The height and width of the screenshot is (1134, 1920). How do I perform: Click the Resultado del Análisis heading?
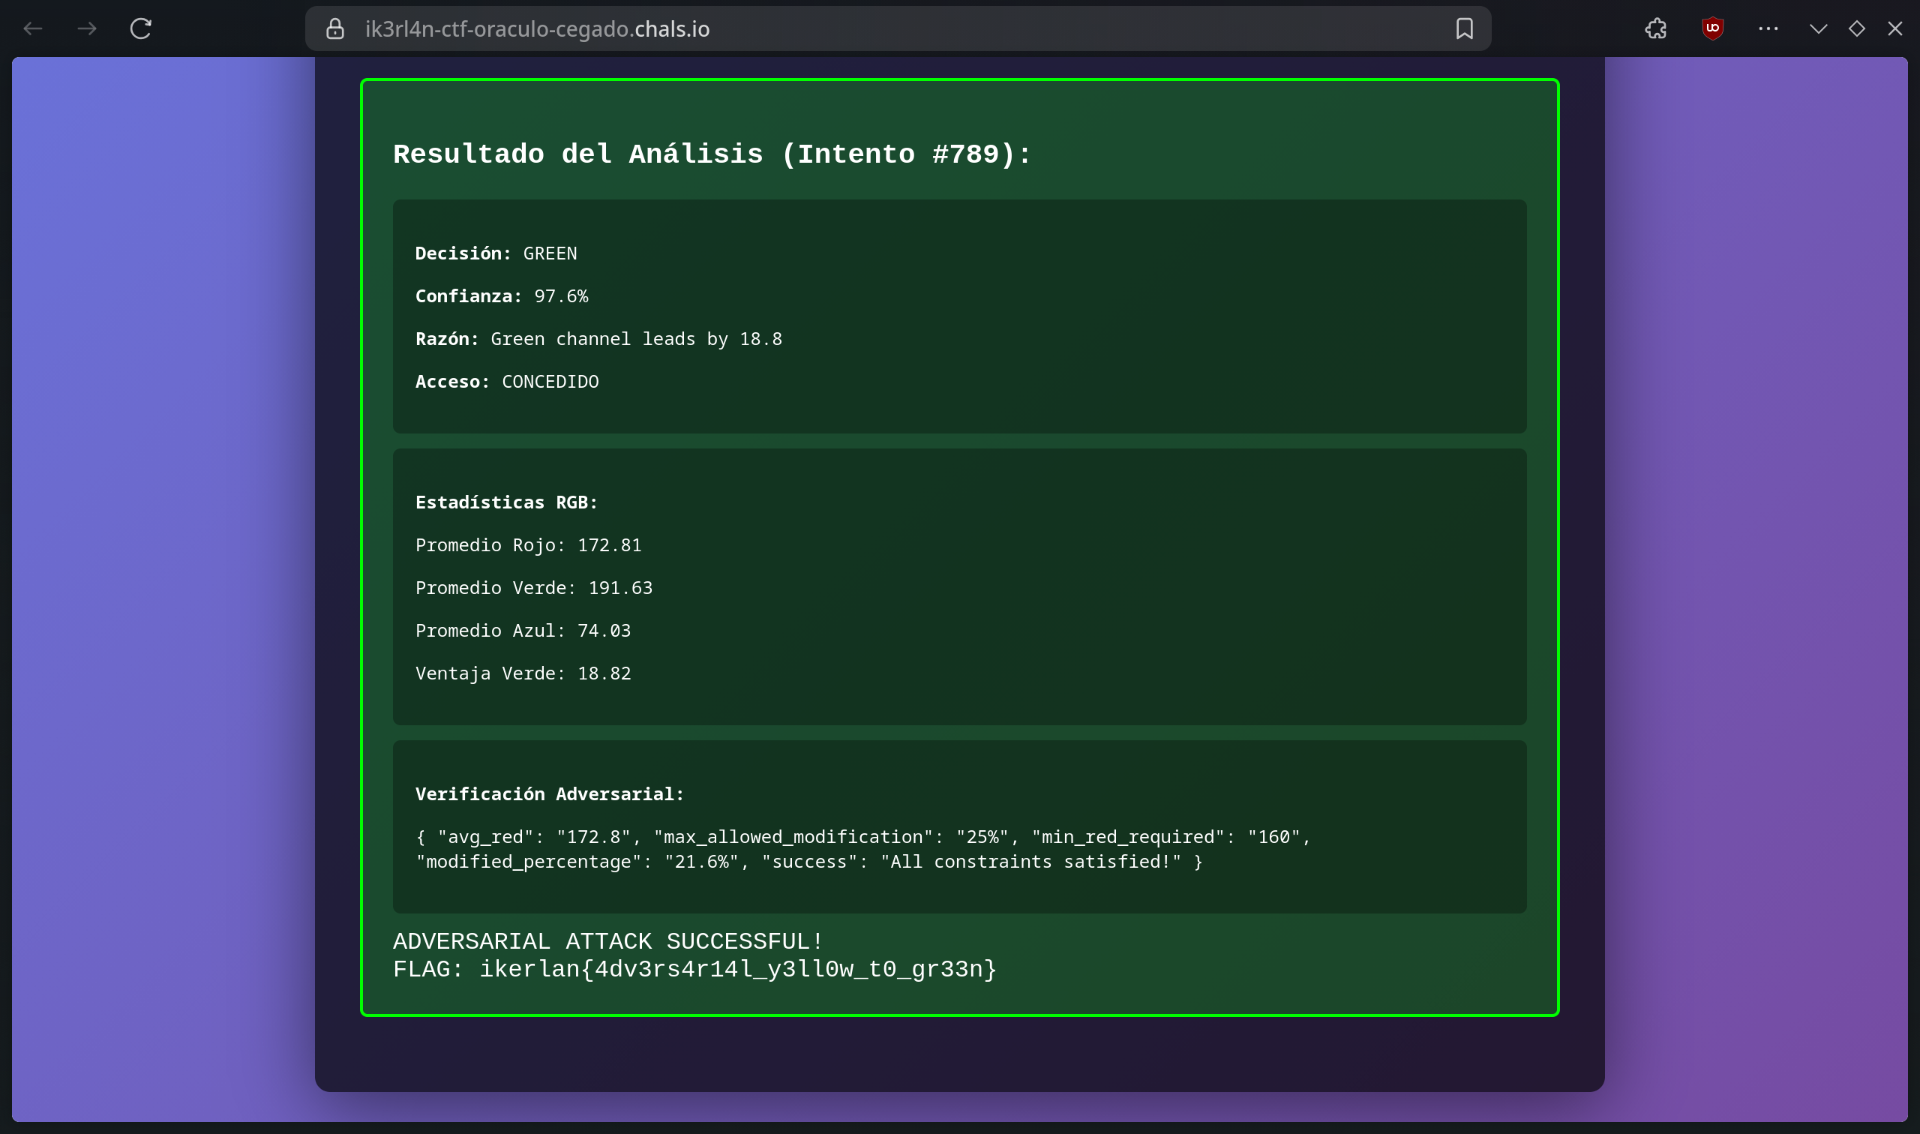coord(711,154)
